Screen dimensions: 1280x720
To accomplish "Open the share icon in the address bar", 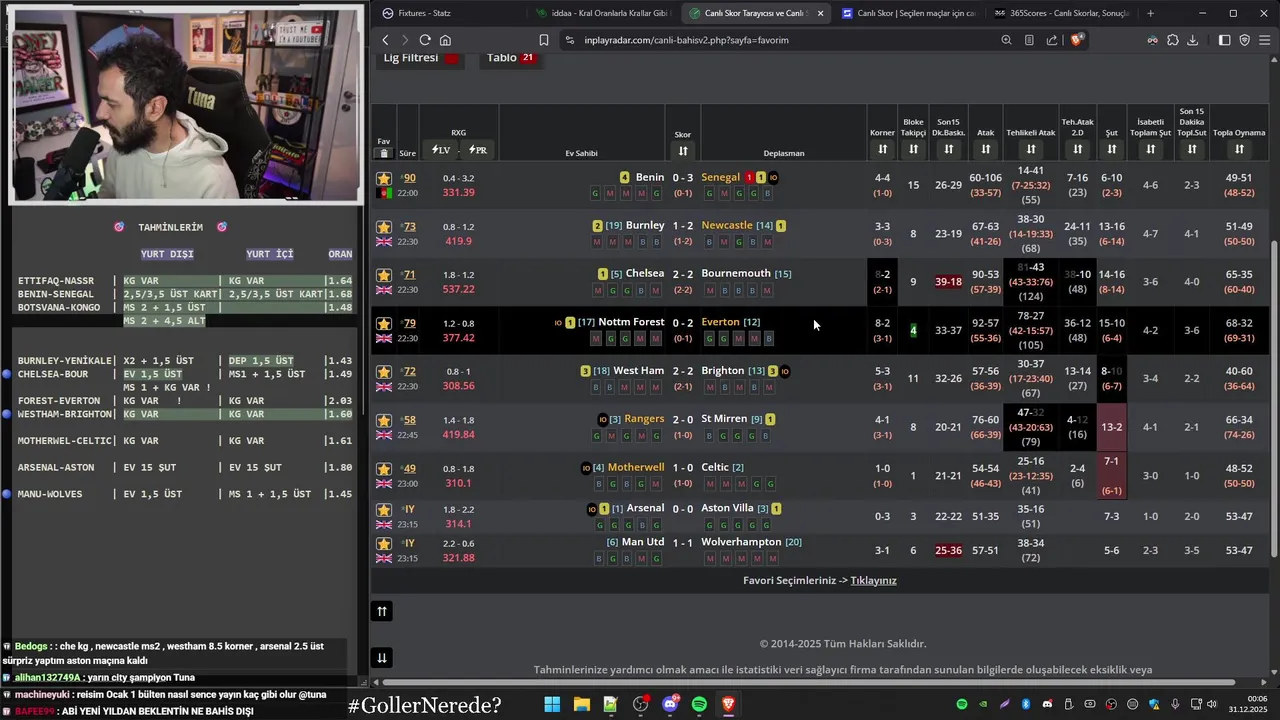I will 1052,40.
